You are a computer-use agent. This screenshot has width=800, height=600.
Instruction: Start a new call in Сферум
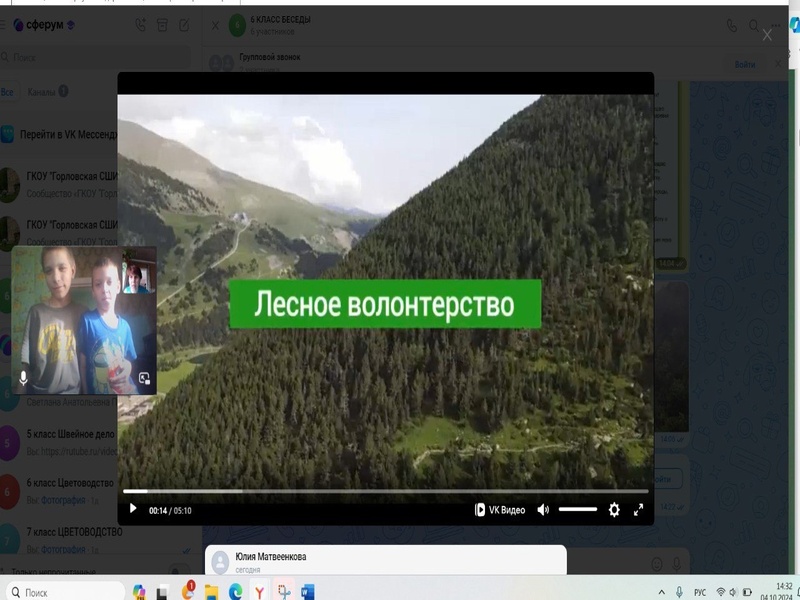pyautogui.click(x=140, y=24)
